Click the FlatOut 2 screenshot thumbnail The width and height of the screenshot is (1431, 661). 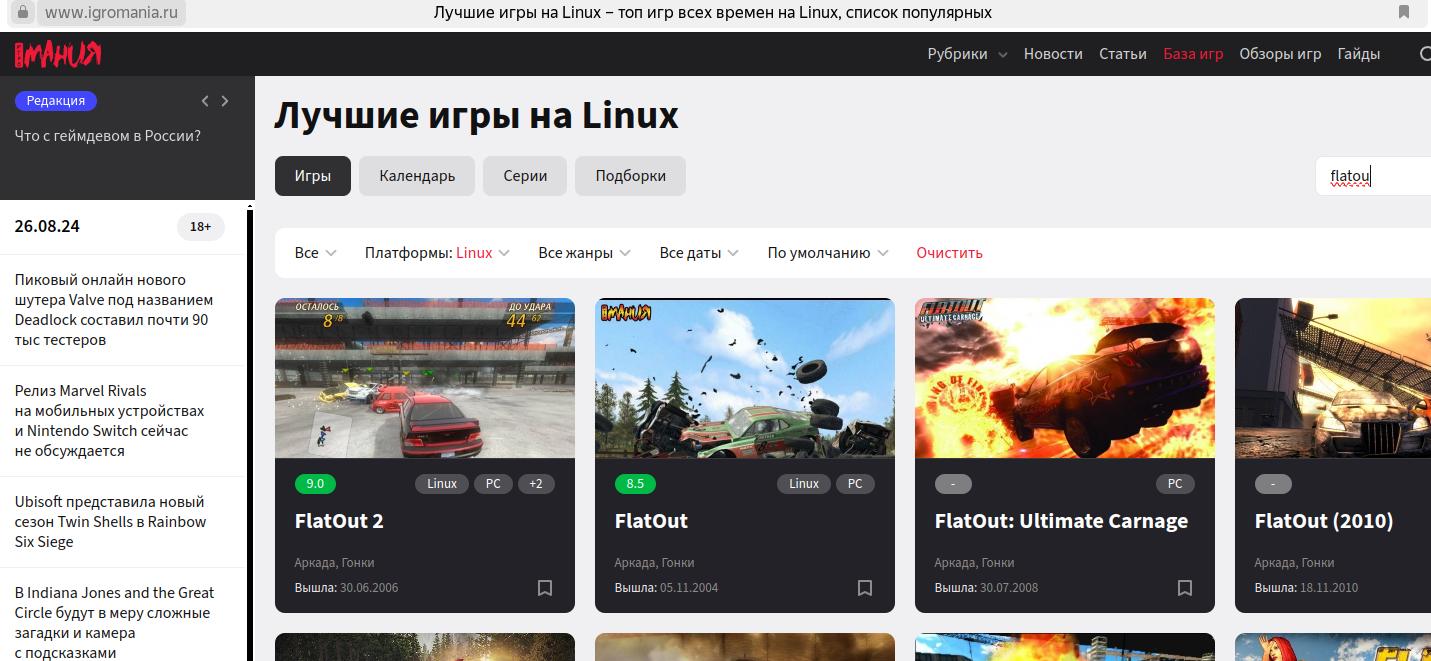click(x=425, y=378)
